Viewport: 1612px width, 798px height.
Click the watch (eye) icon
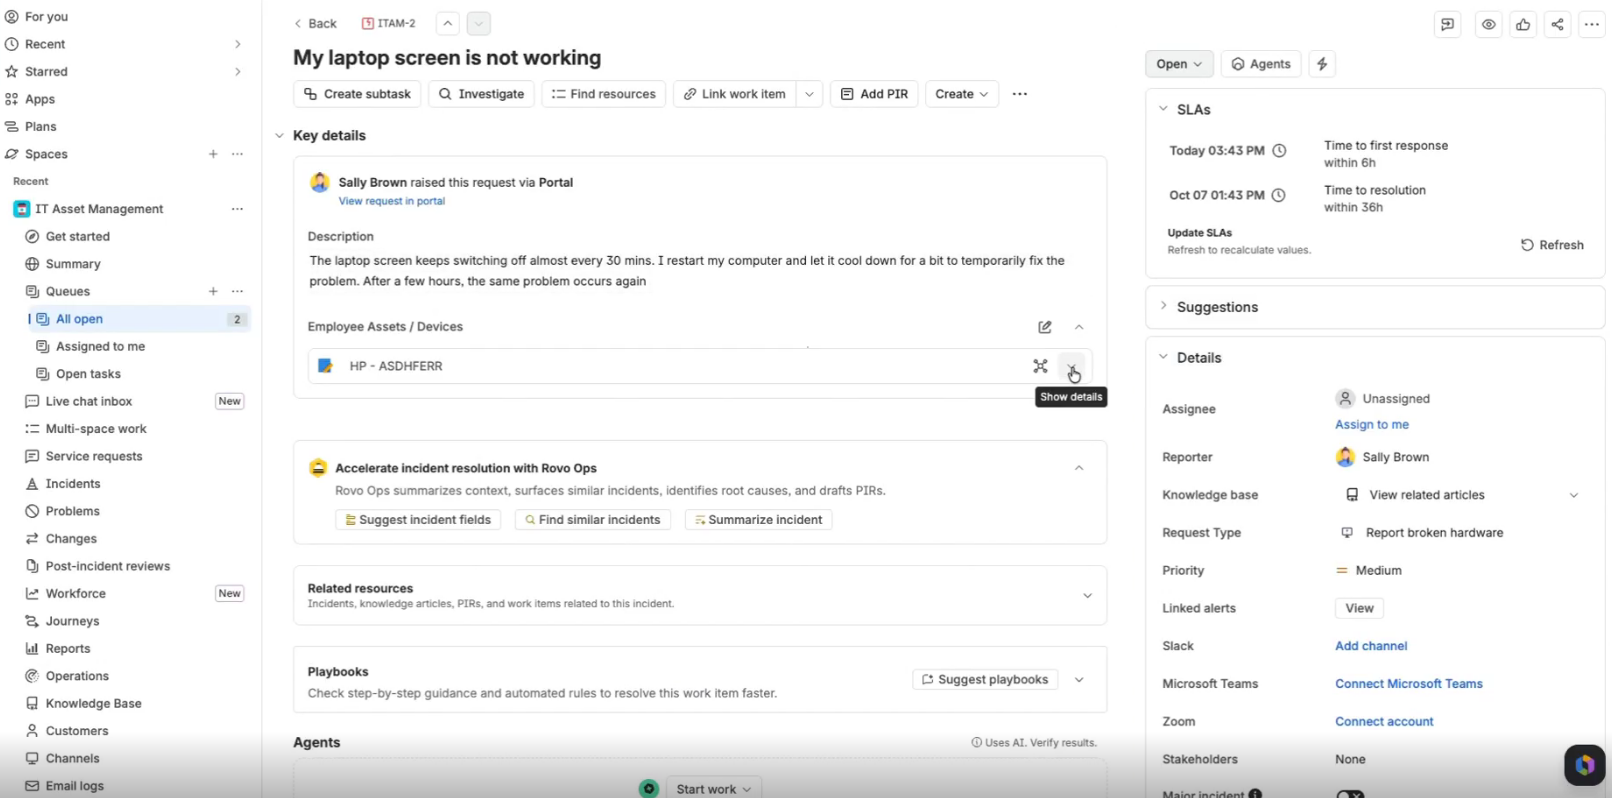click(x=1488, y=25)
